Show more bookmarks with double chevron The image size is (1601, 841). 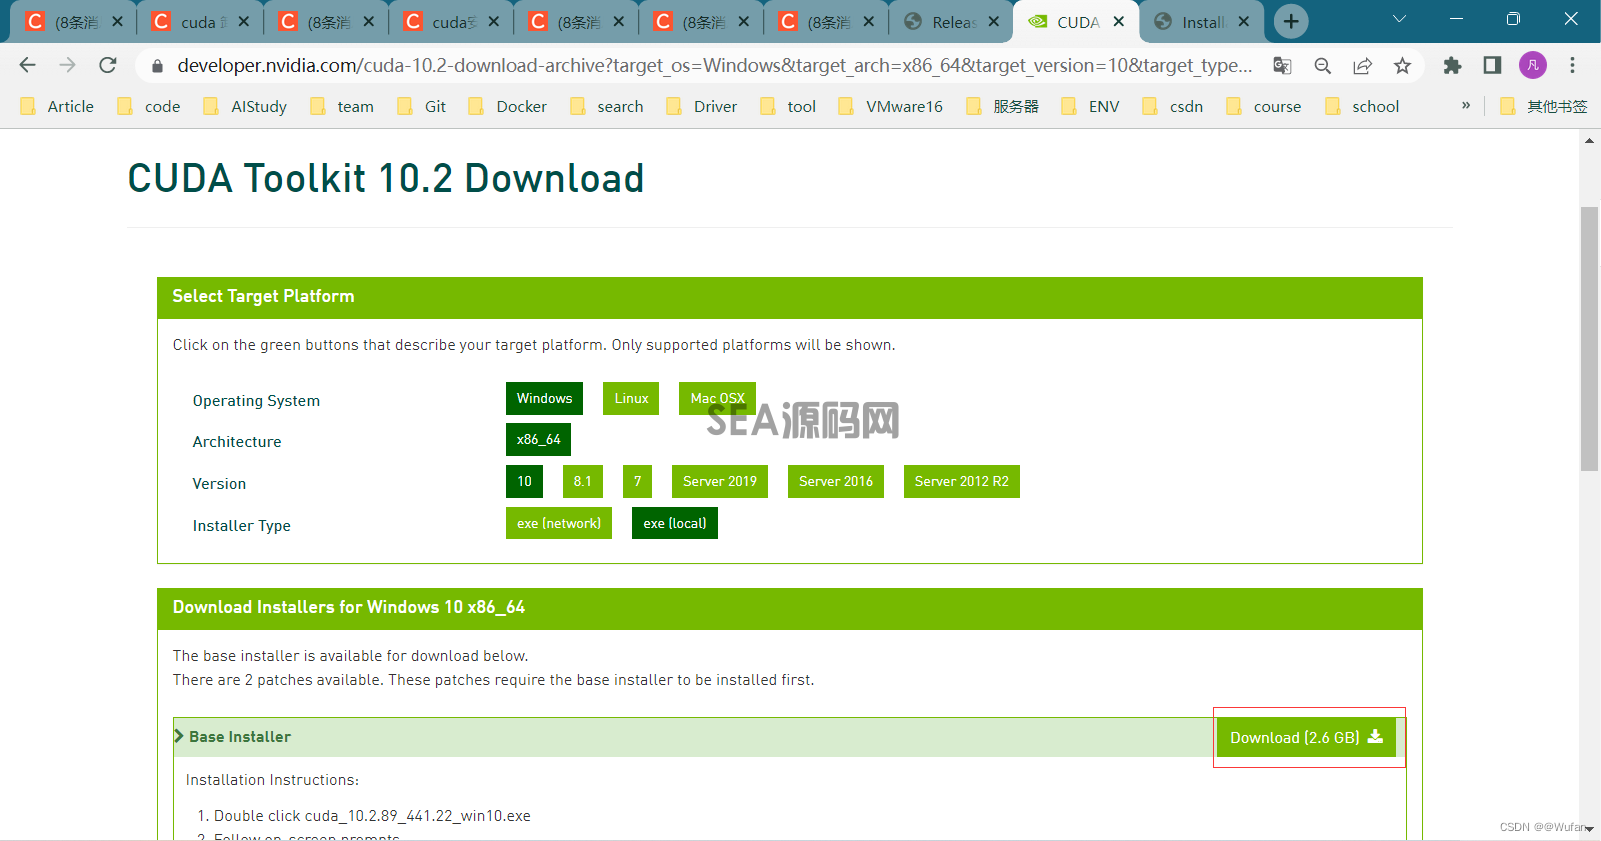point(1466,105)
